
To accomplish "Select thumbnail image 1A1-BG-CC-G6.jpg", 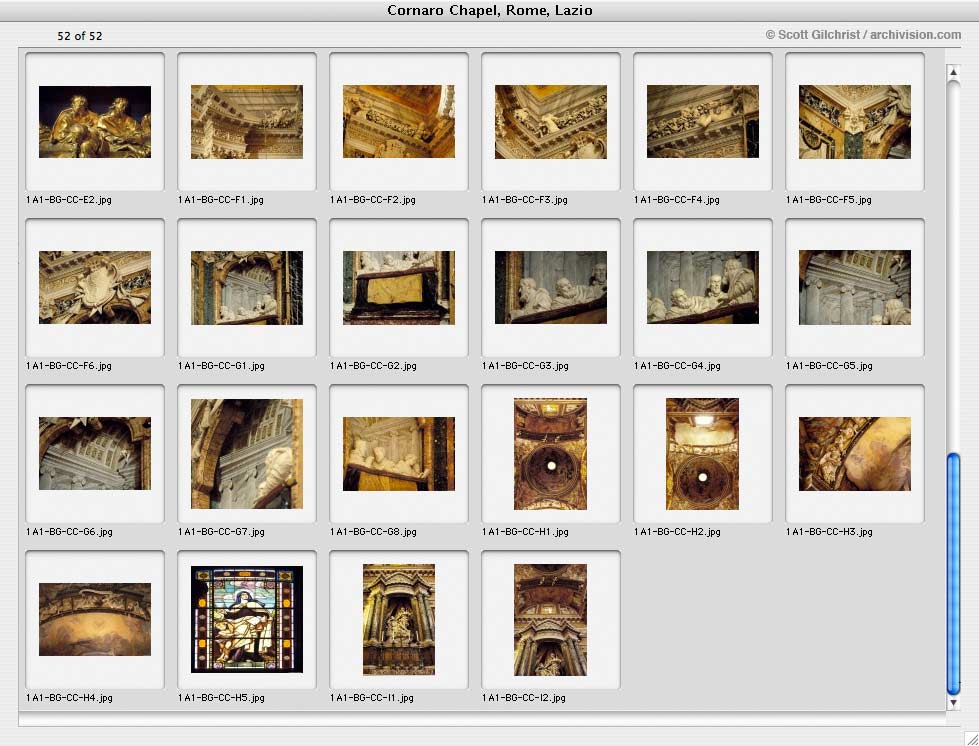I will click(95, 453).
